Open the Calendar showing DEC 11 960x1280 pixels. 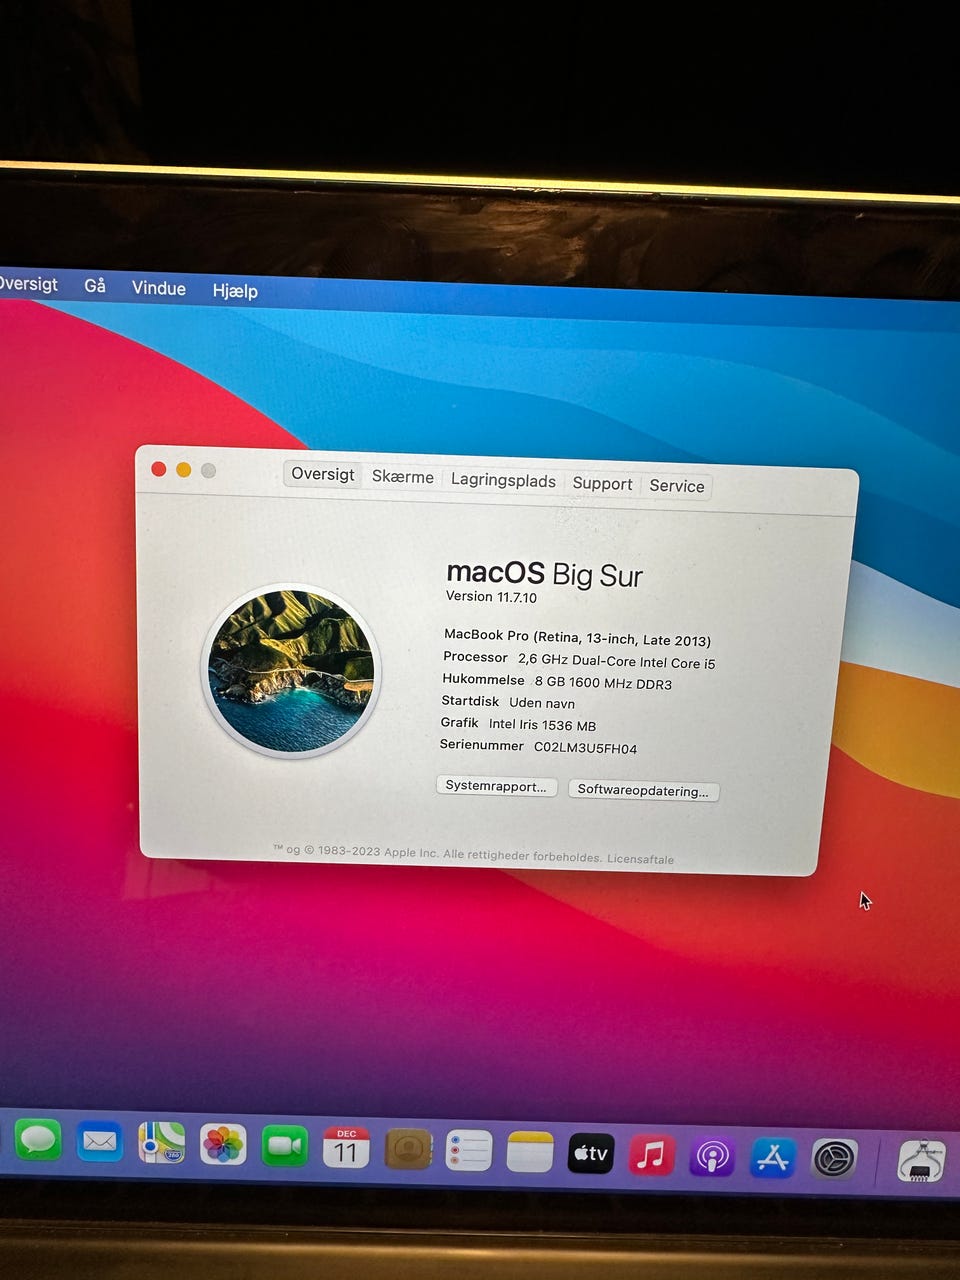click(346, 1148)
